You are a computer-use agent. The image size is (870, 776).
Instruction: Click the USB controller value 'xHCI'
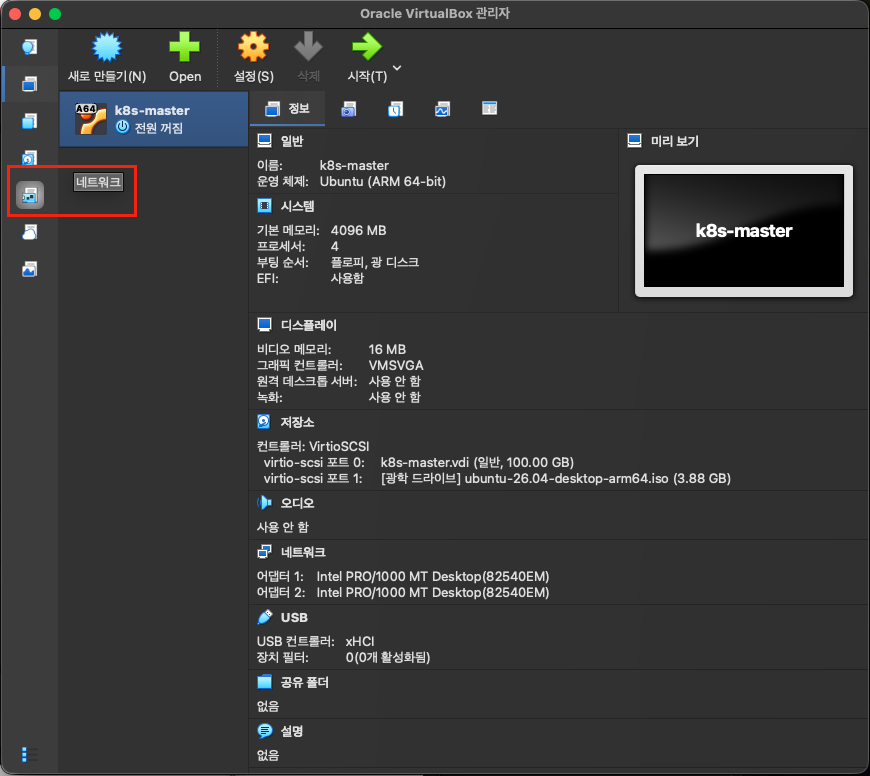[360, 641]
